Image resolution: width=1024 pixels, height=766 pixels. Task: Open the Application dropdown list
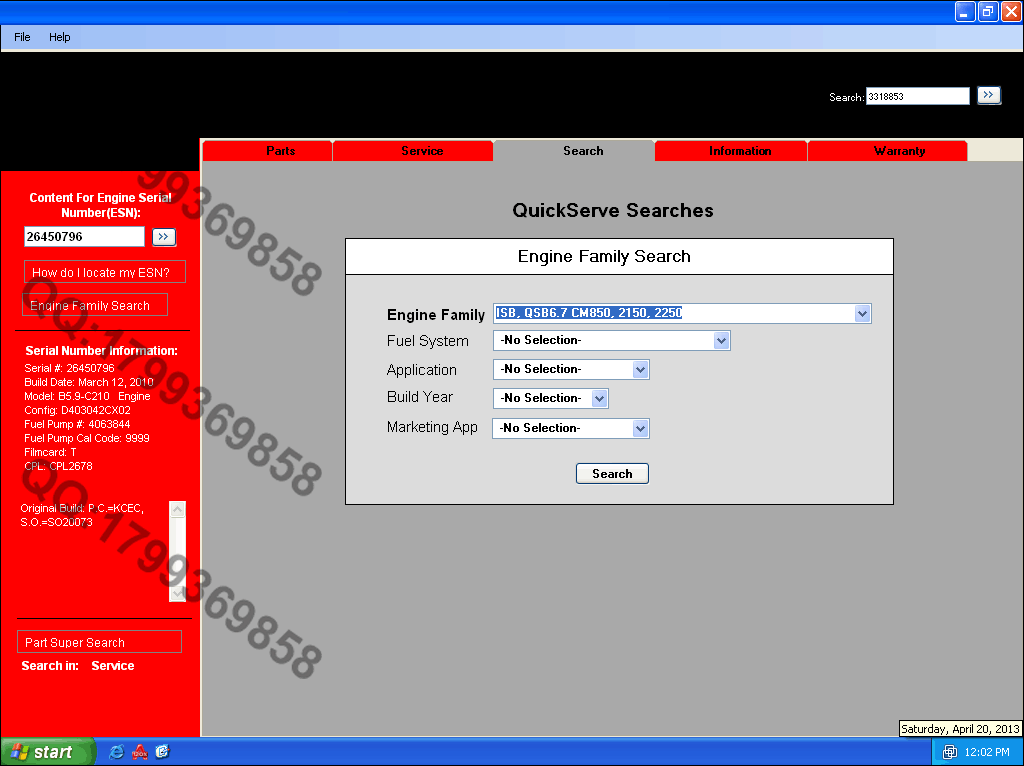click(640, 370)
